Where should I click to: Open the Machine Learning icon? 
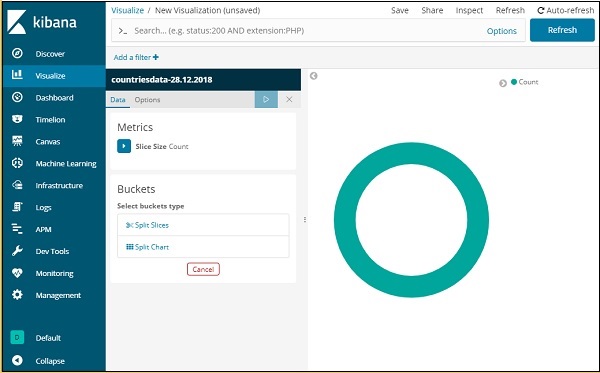tap(17, 163)
